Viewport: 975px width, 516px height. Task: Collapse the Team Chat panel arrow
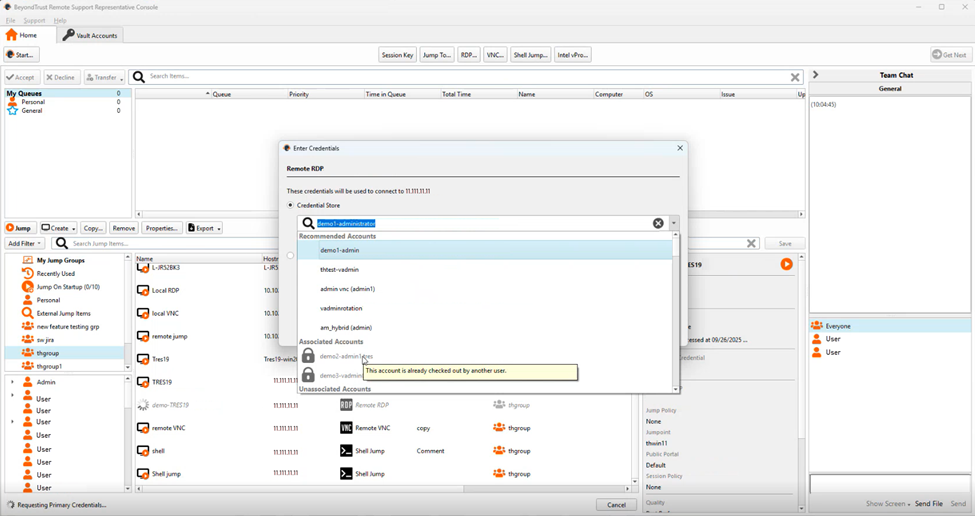[815, 75]
